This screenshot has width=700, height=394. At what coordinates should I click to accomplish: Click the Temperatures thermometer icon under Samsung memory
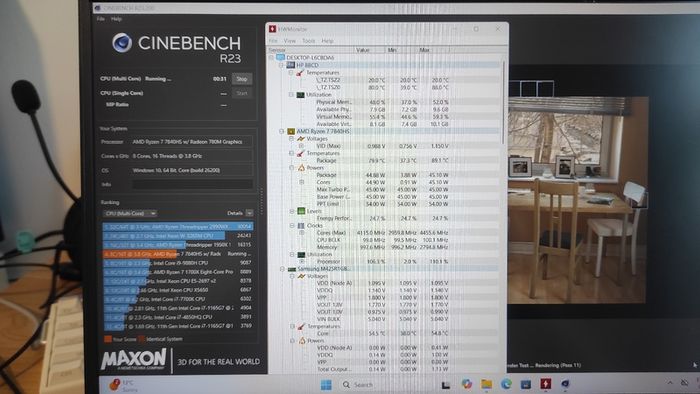(x=302, y=327)
